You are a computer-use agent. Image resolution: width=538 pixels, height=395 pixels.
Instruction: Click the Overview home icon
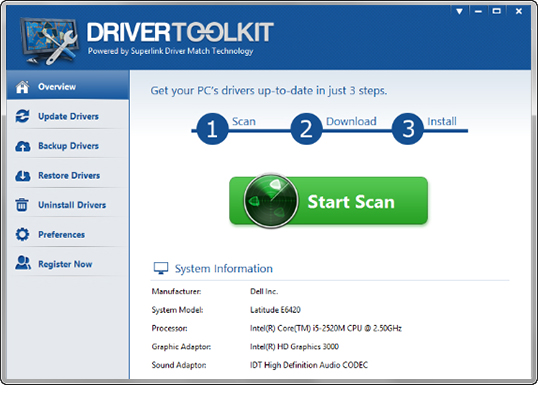point(22,87)
